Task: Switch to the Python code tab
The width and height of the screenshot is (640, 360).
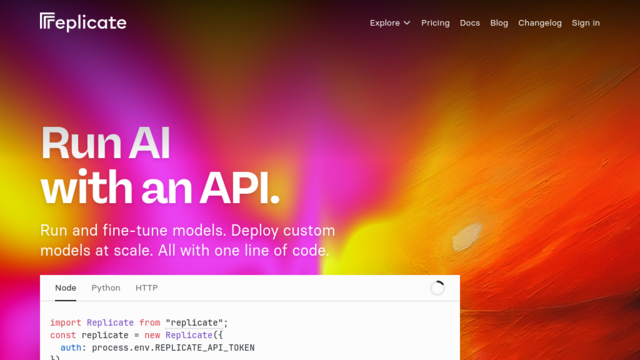Action: click(x=106, y=288)
